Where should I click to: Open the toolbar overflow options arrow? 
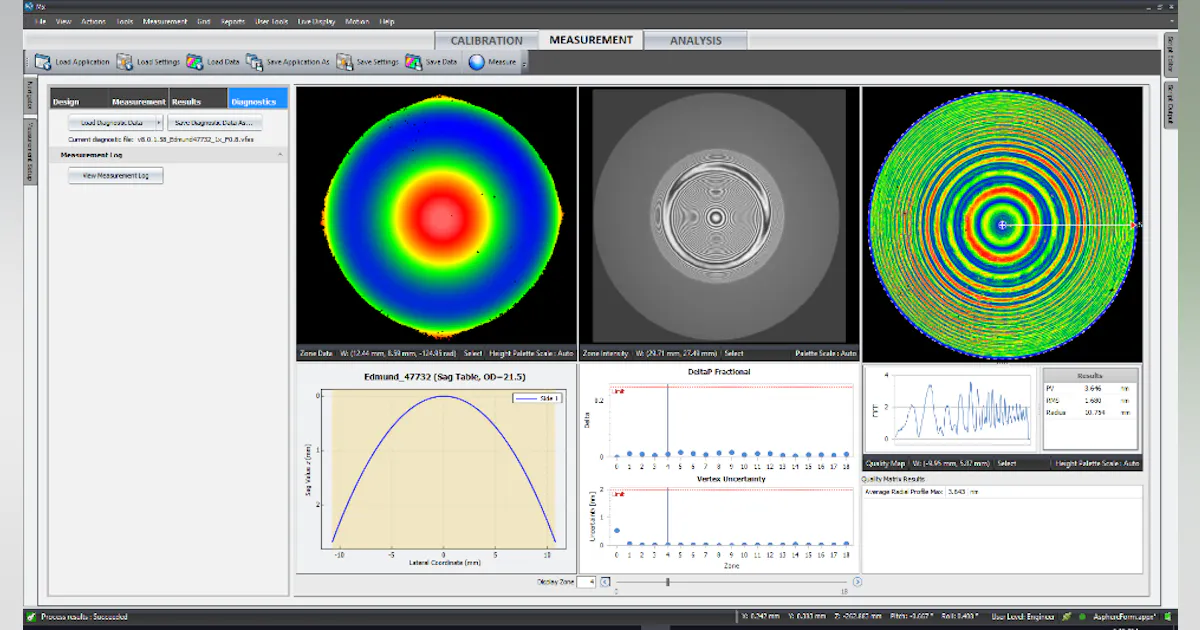pyautogui.click(x=524, y=63)
